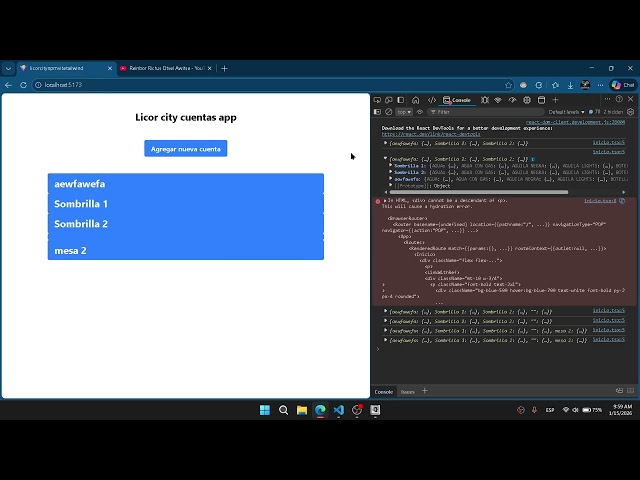Open the Default levels dropdown
640x480 pixels.
click(x=566, y=112)
